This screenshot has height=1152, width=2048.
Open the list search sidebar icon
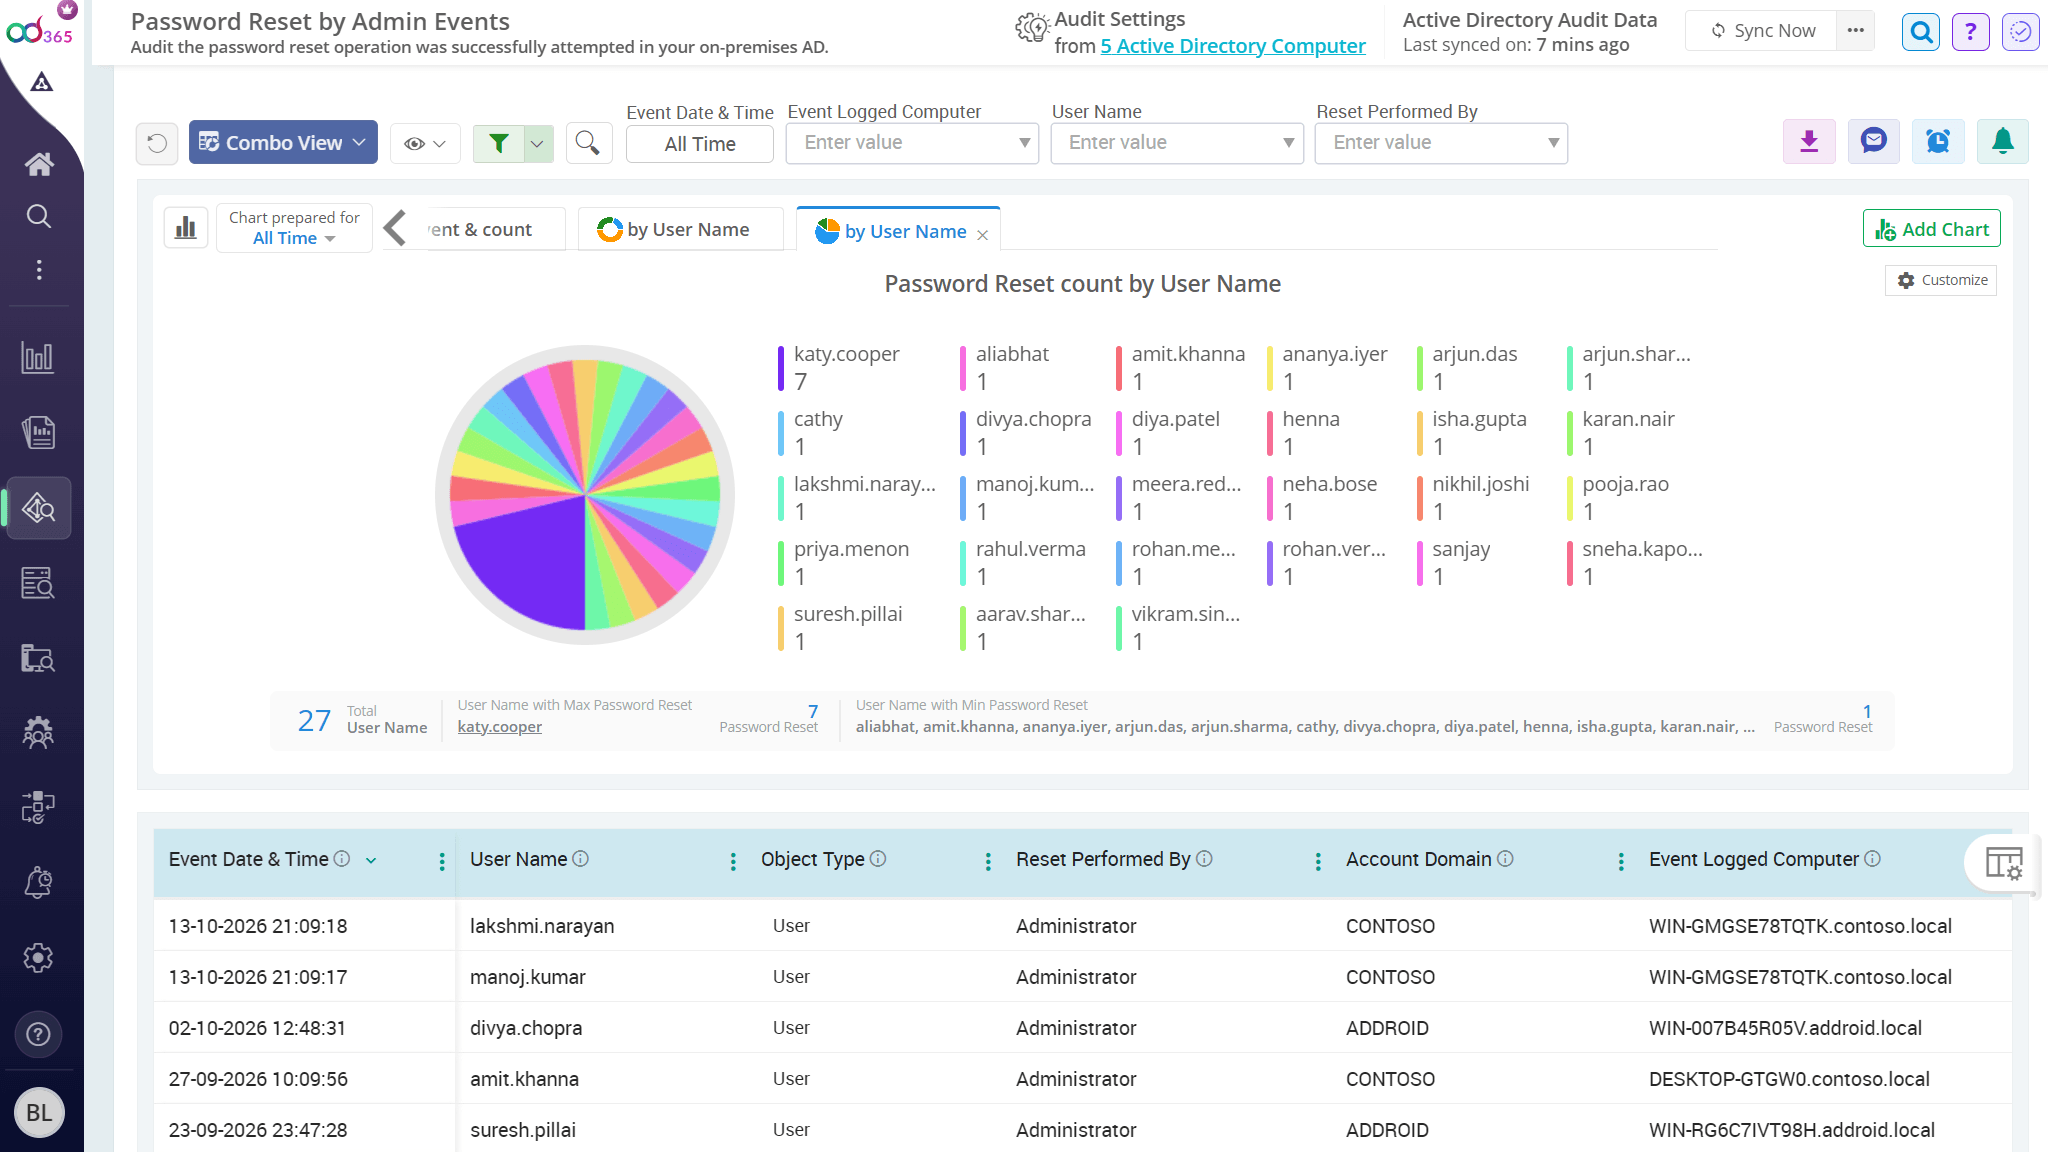coord(38,583)
